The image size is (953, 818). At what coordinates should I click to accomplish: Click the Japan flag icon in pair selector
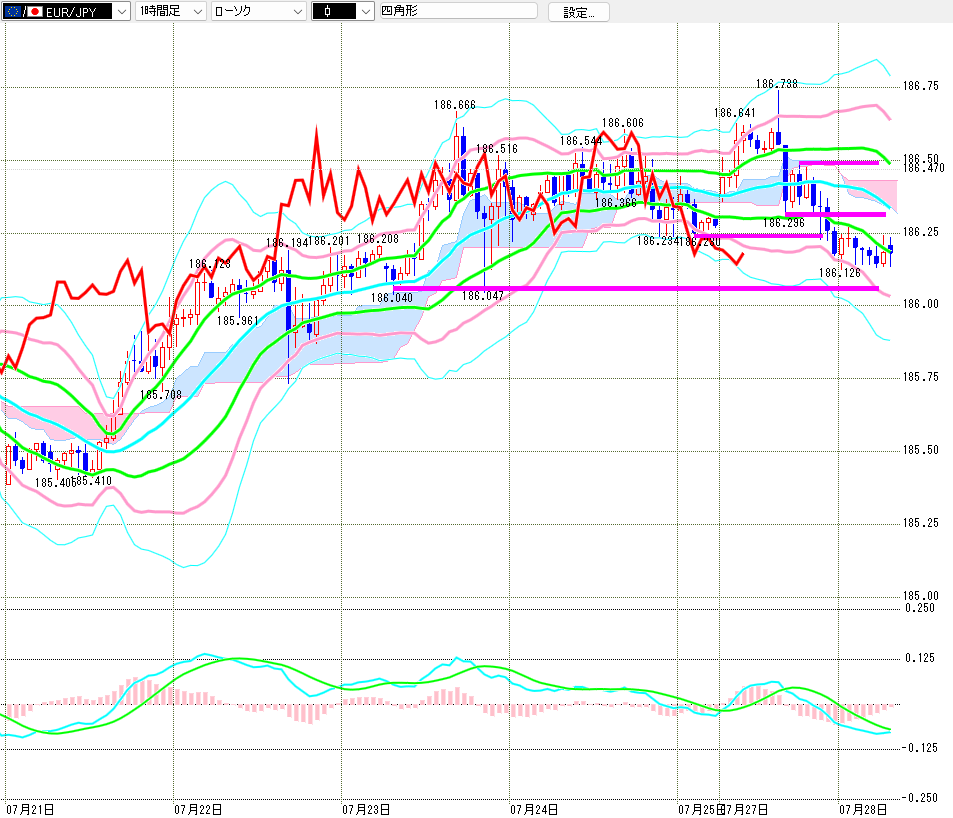pos(35,12)
